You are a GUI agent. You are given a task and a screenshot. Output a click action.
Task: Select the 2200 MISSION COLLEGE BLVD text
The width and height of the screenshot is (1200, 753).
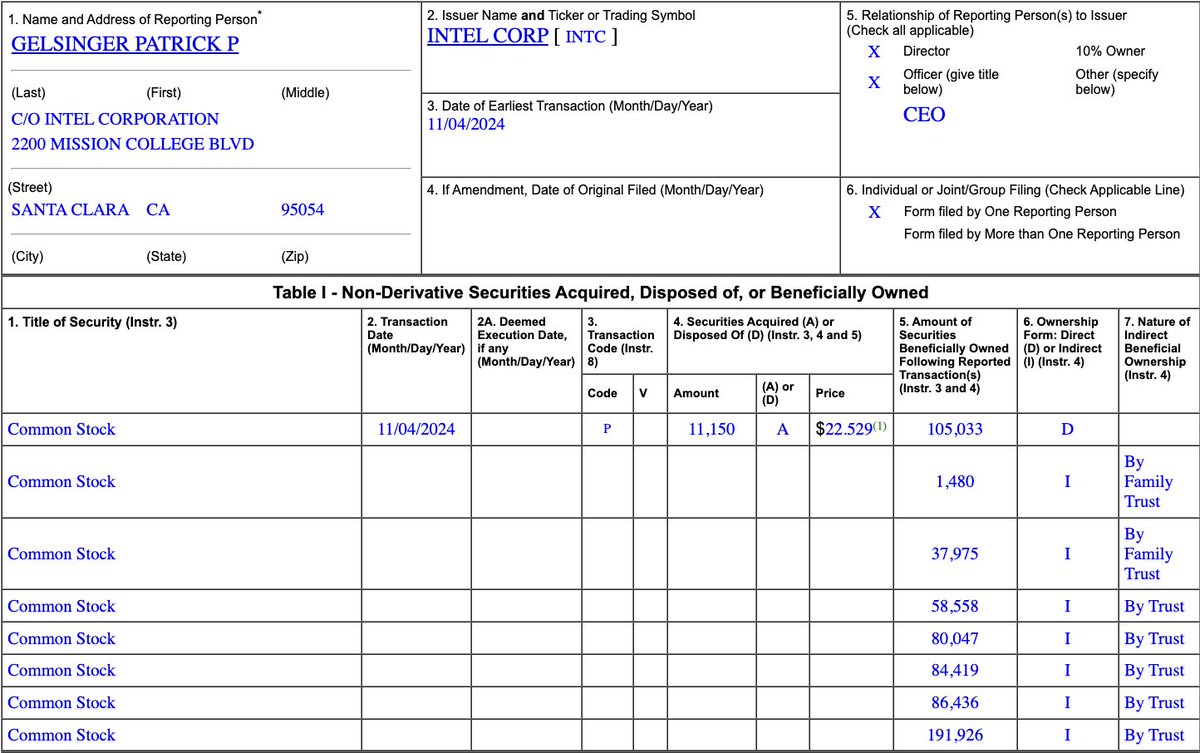tap(133, 144)
